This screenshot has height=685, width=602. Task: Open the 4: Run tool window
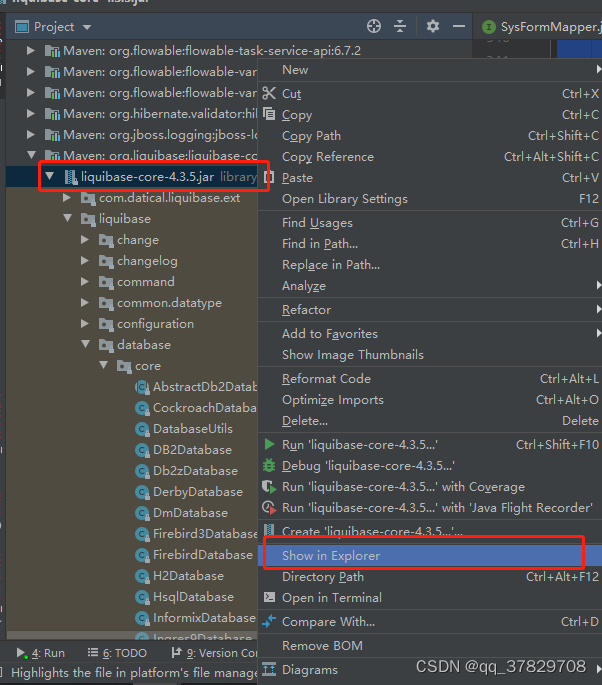pos(41,653)
